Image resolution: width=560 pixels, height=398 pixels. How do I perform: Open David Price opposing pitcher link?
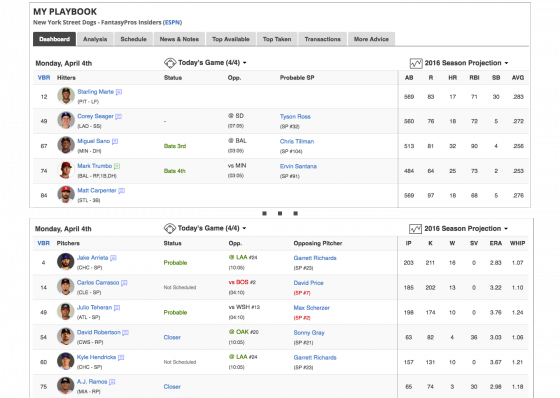pos(309,283)
